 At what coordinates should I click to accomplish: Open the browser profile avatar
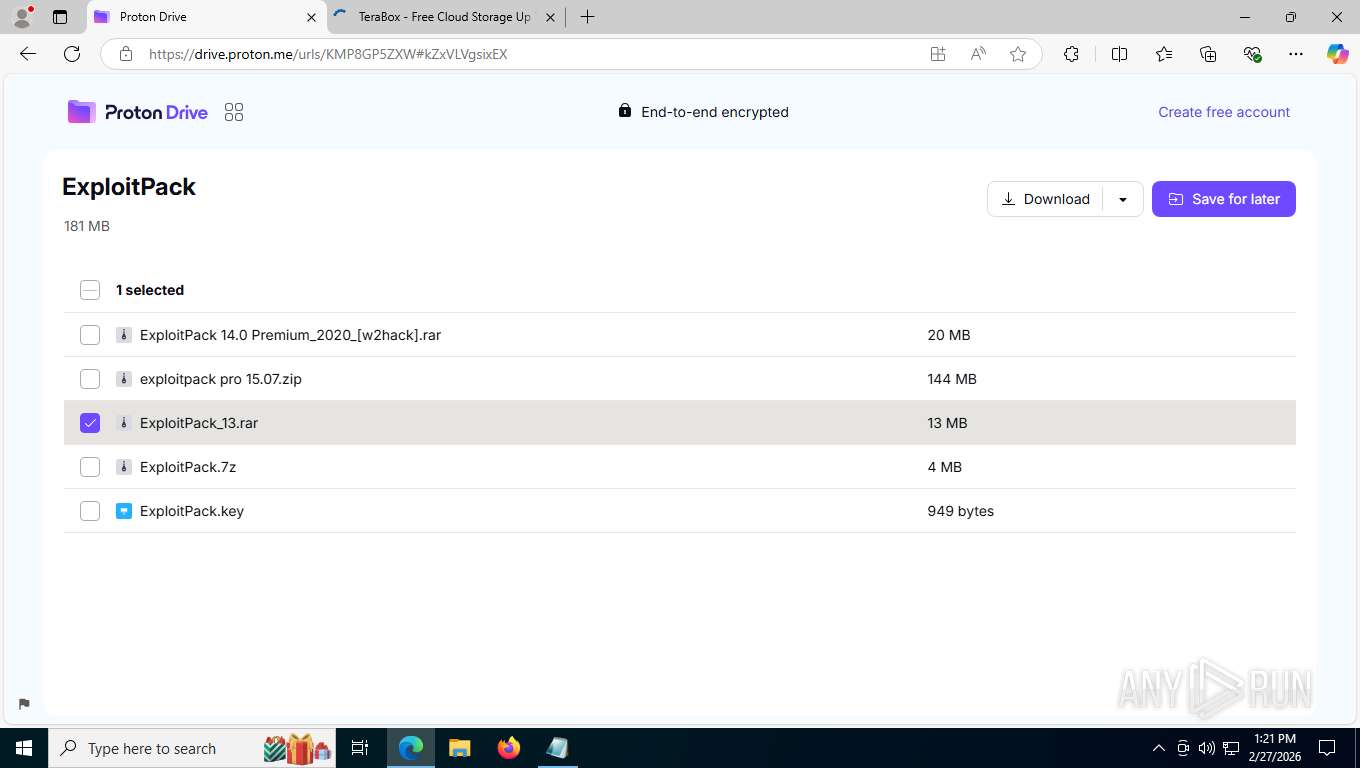tap(22, 17)
